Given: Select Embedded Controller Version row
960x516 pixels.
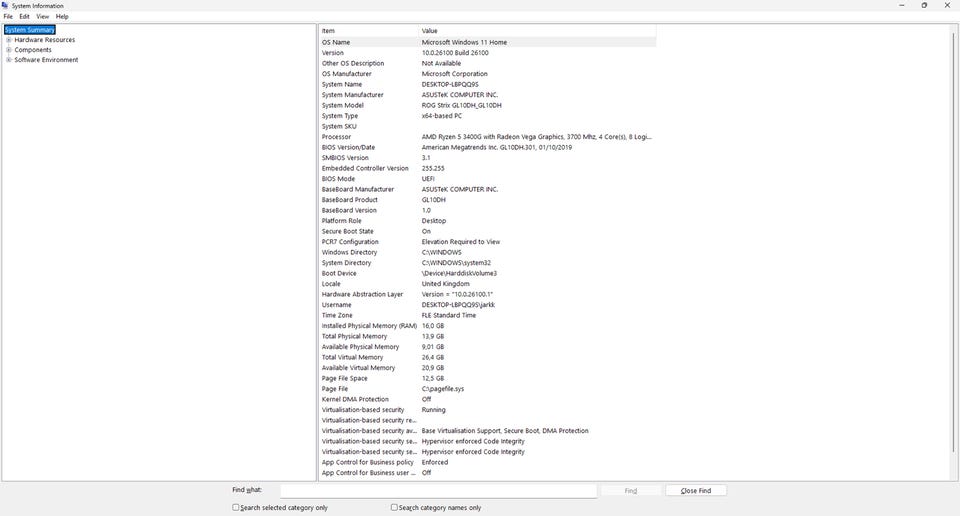Looking at the screenshot, I should [x=487, y=168].
